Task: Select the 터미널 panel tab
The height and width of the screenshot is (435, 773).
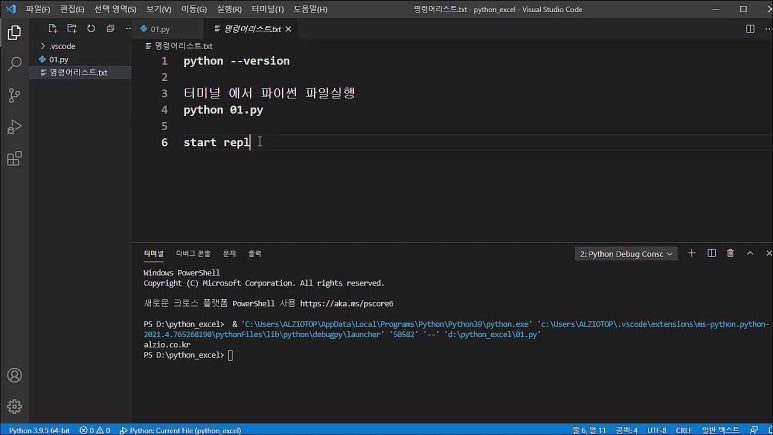Action: (x=154, y=254)
